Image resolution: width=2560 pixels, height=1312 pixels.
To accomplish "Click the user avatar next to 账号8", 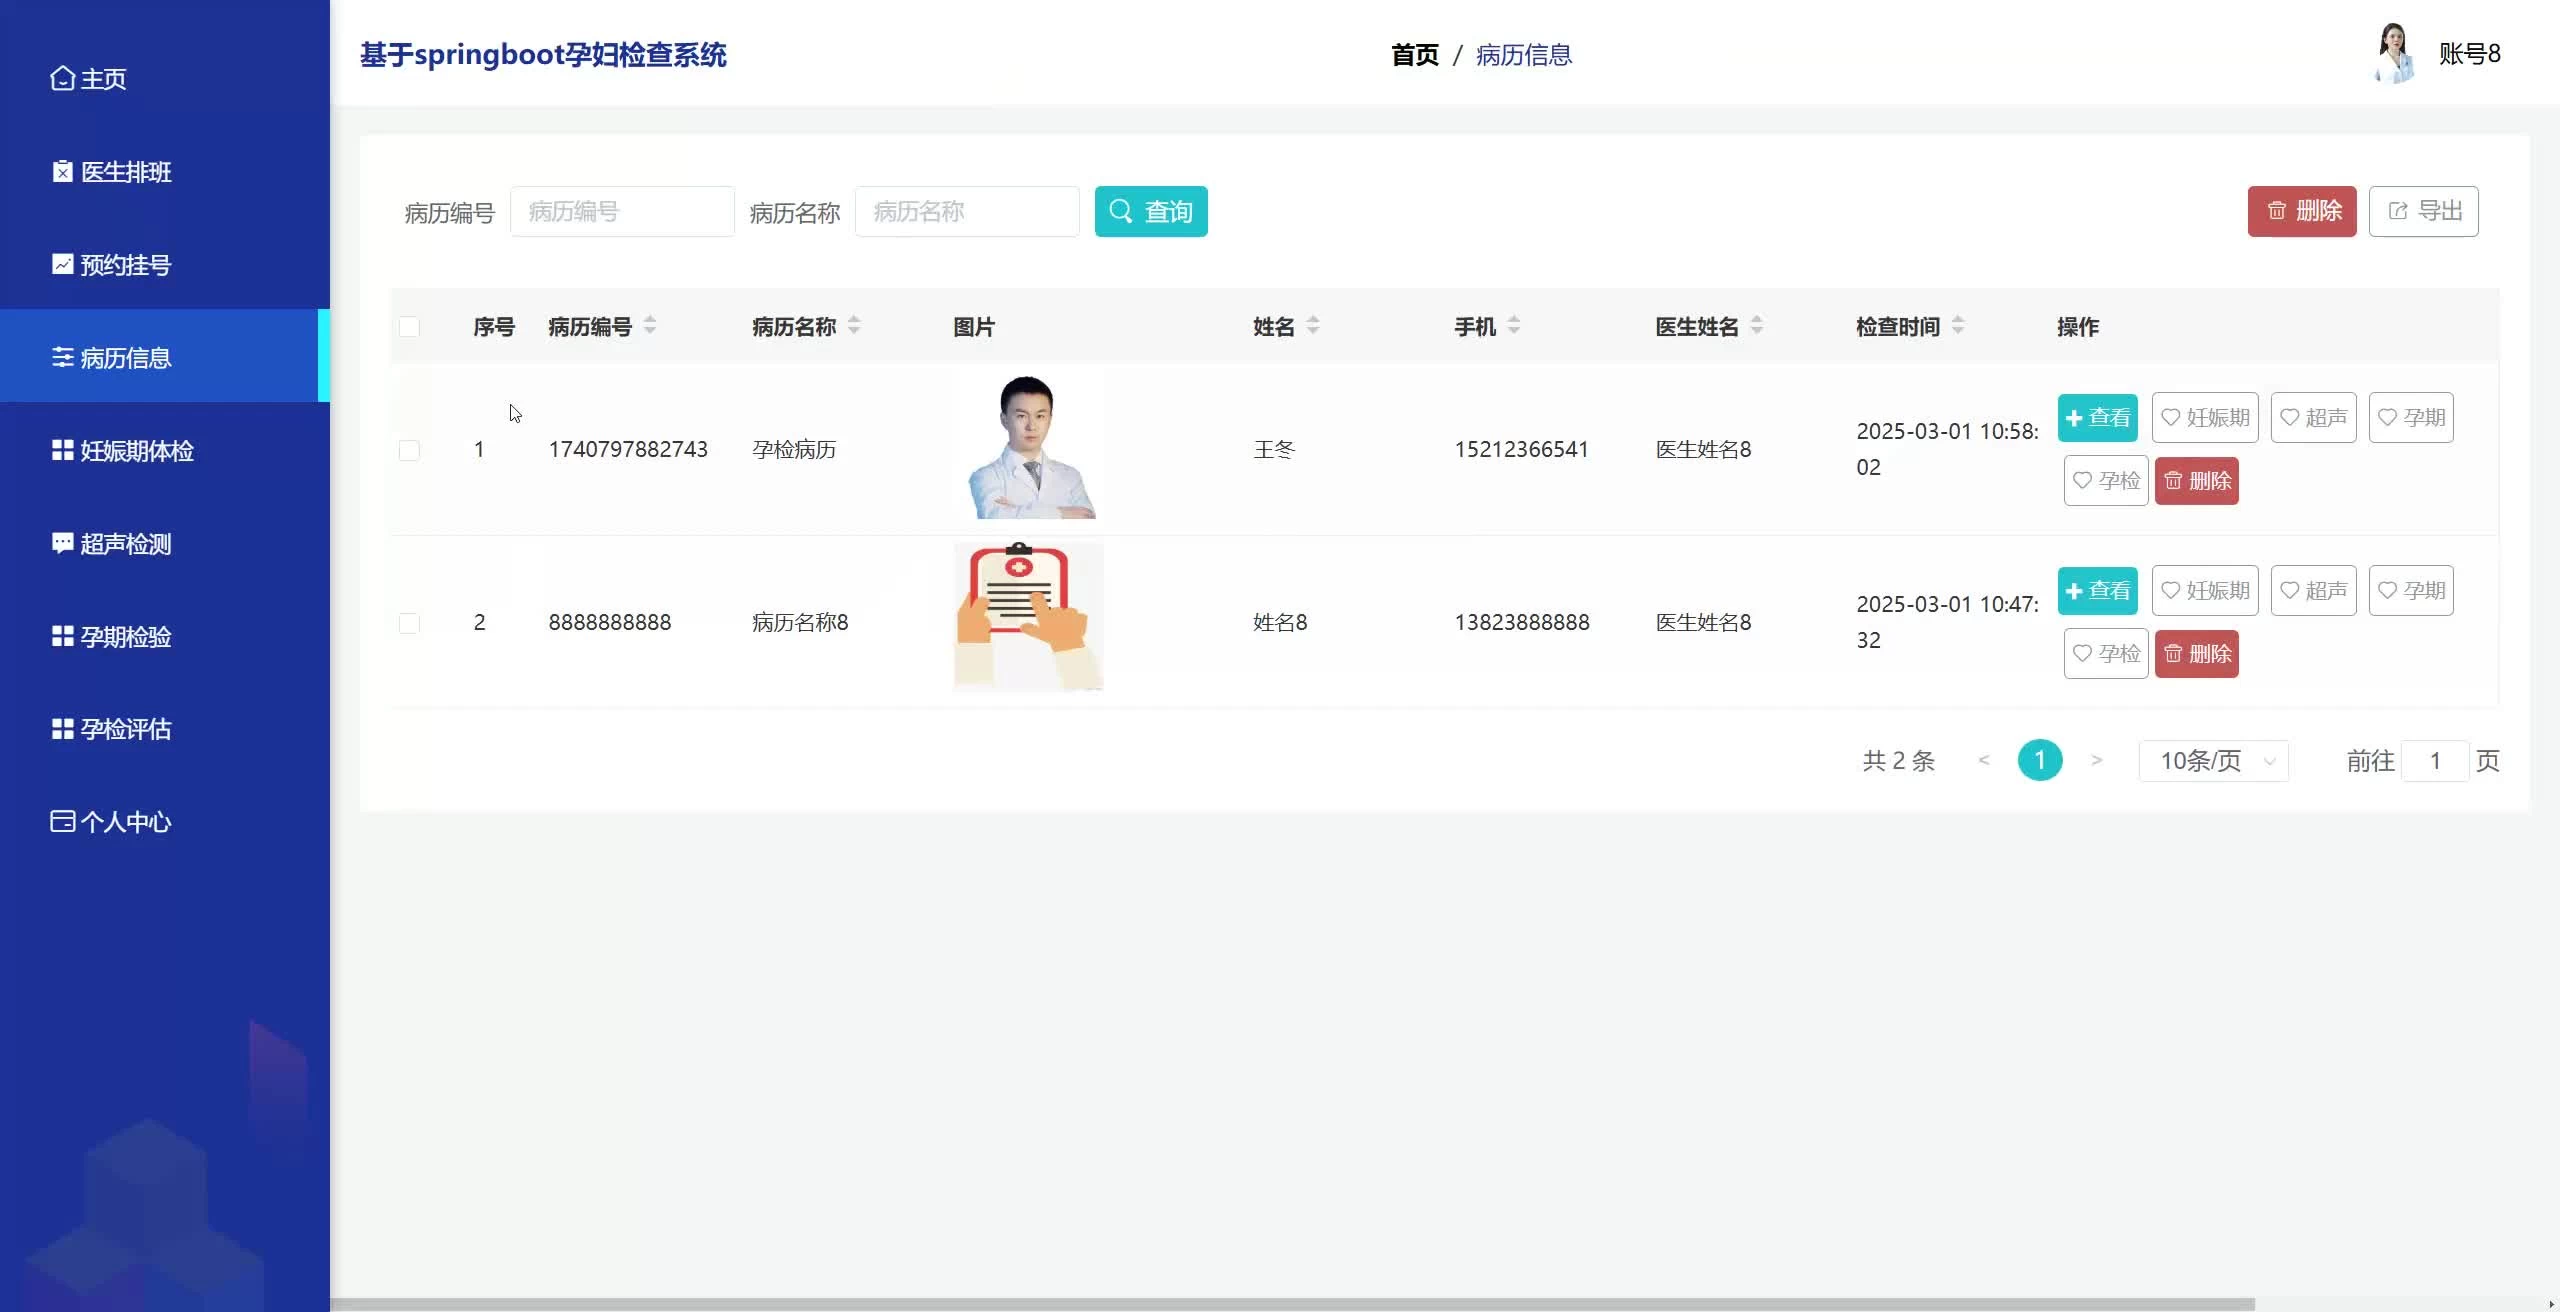I will click(x=2393, y=54).
